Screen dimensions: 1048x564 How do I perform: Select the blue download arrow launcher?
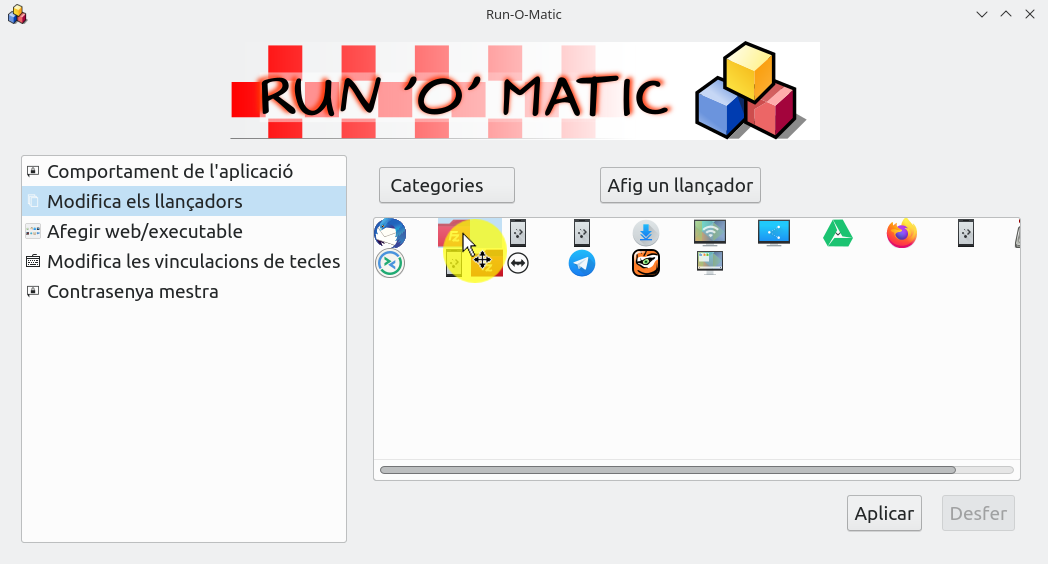coord(646,234)
